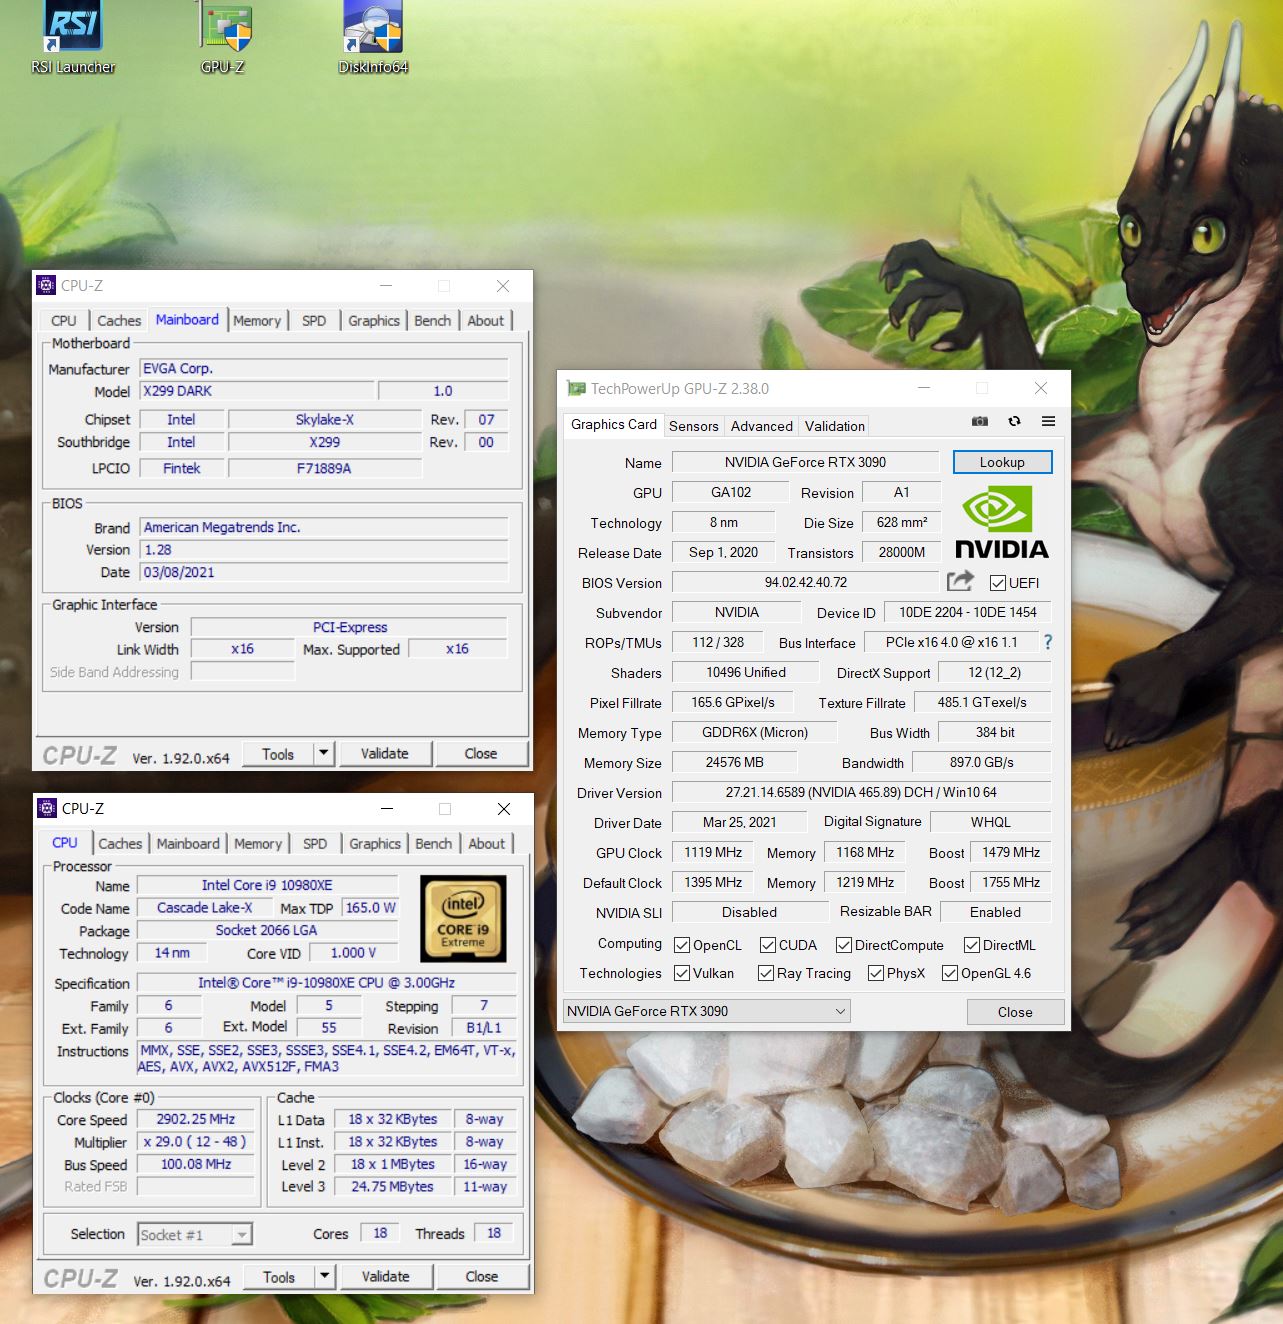
Task: Click the GPU Name field showing RTX 3090
Action: click(805, 462)
